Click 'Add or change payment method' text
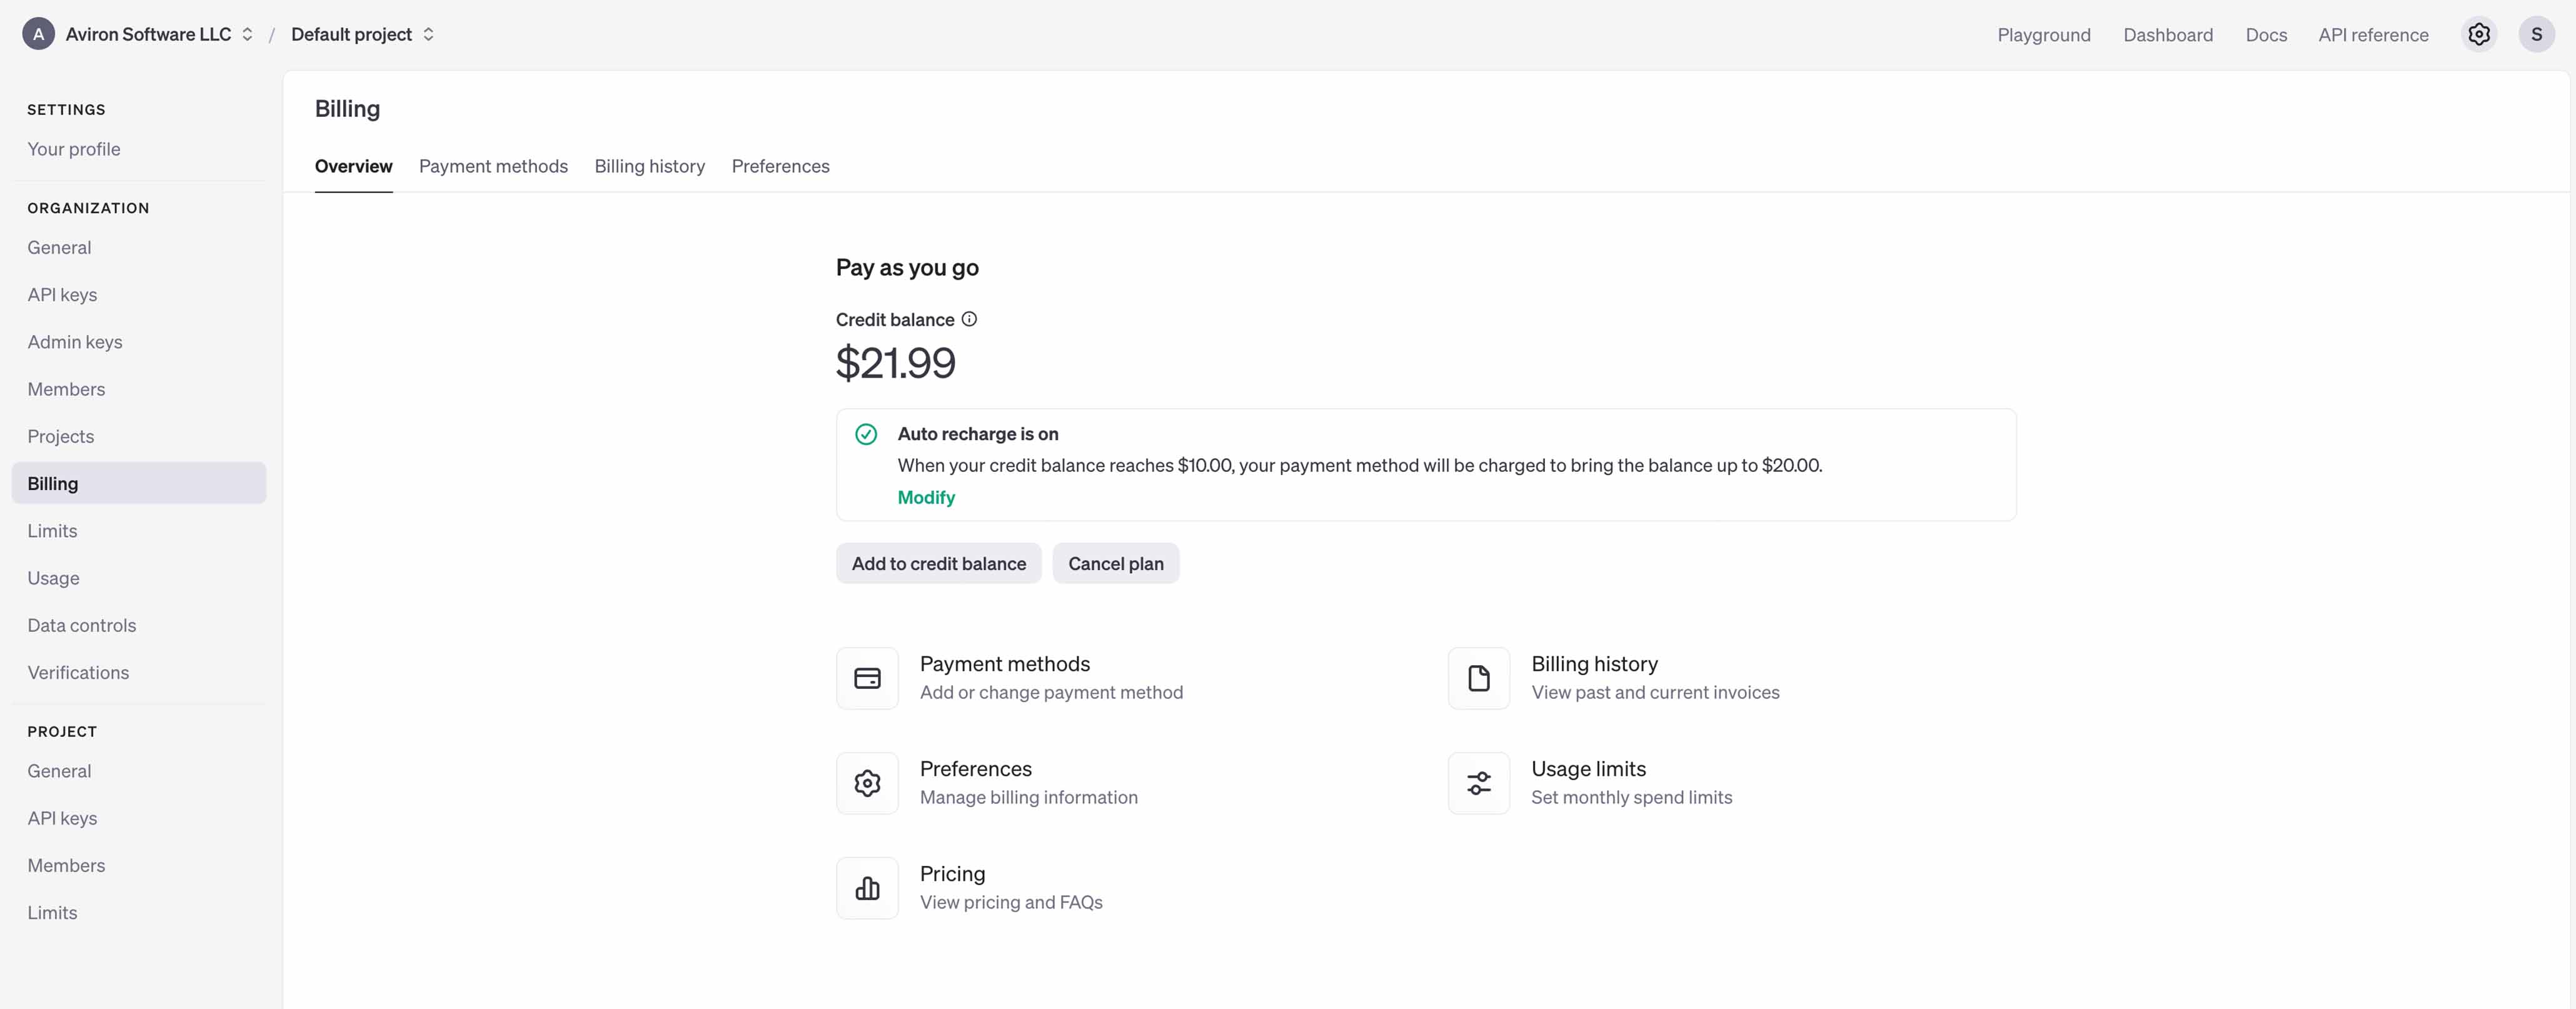The height and width of the screenshot is (1009, 2576). point(1051,692)
